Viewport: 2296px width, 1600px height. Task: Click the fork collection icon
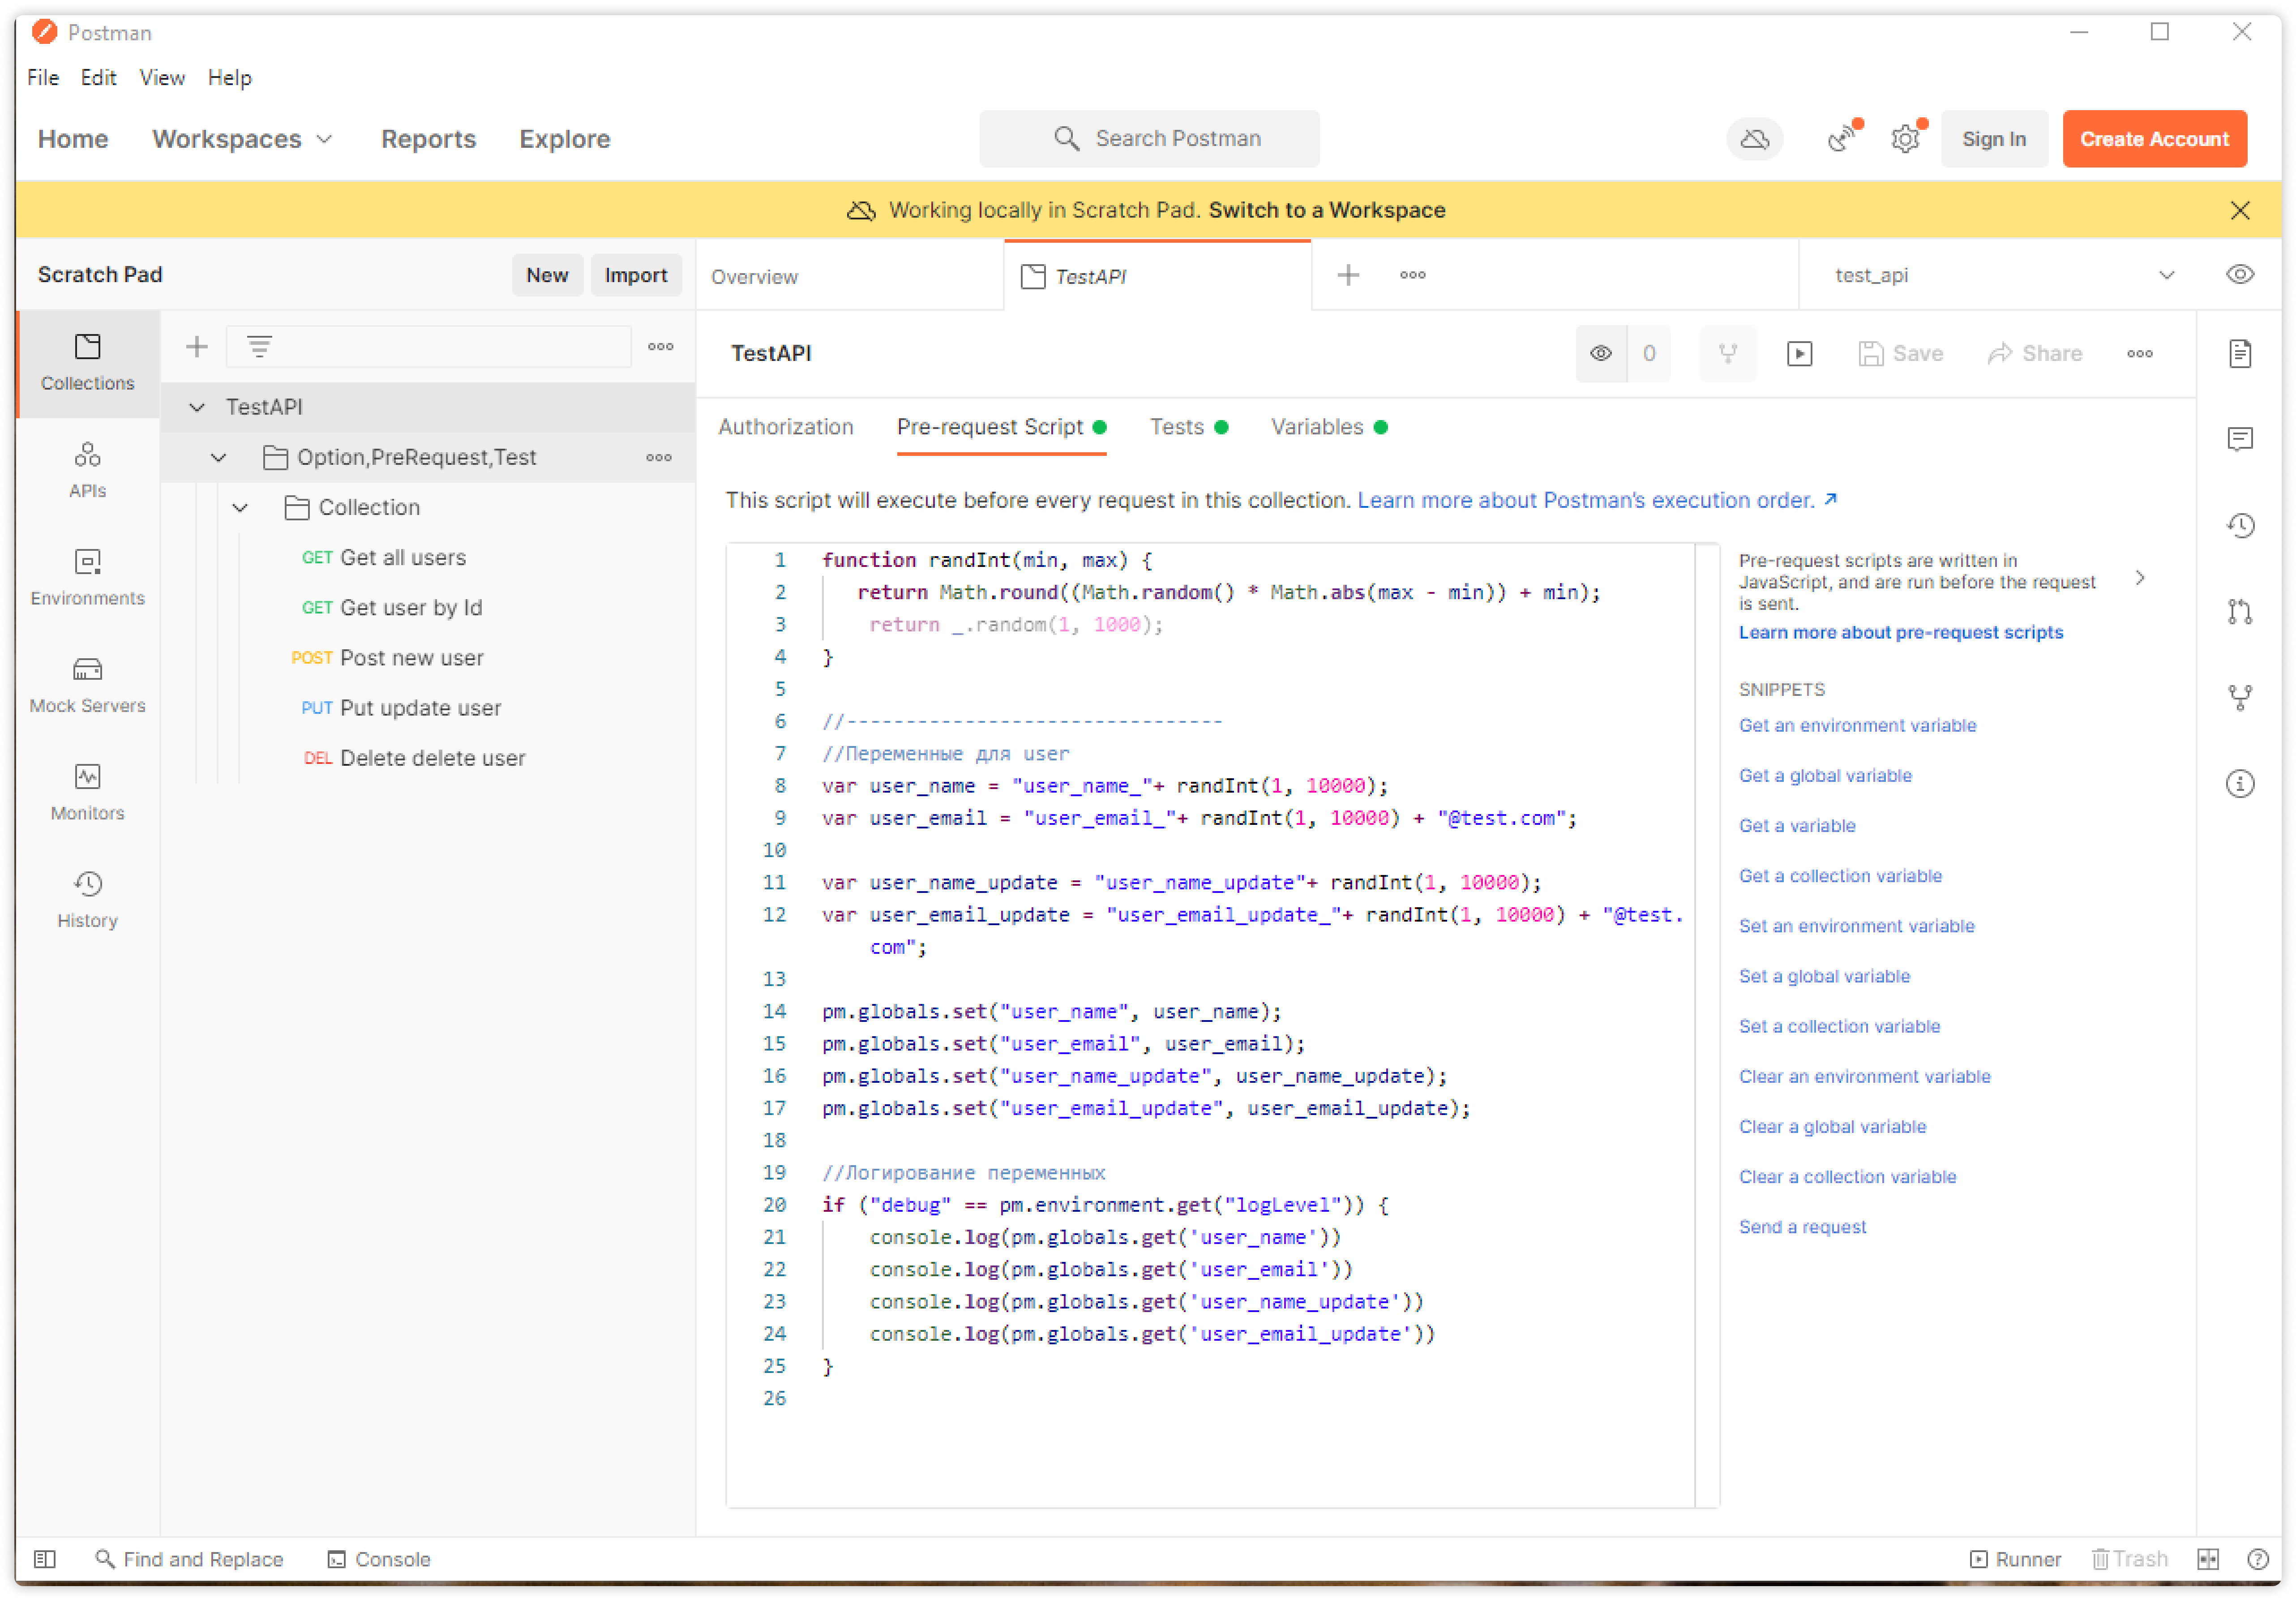[x=1727, y=354]
